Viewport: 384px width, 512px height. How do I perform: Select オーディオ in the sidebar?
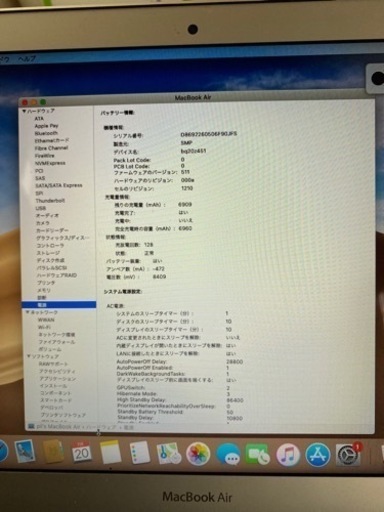click(x=47, y=215)
